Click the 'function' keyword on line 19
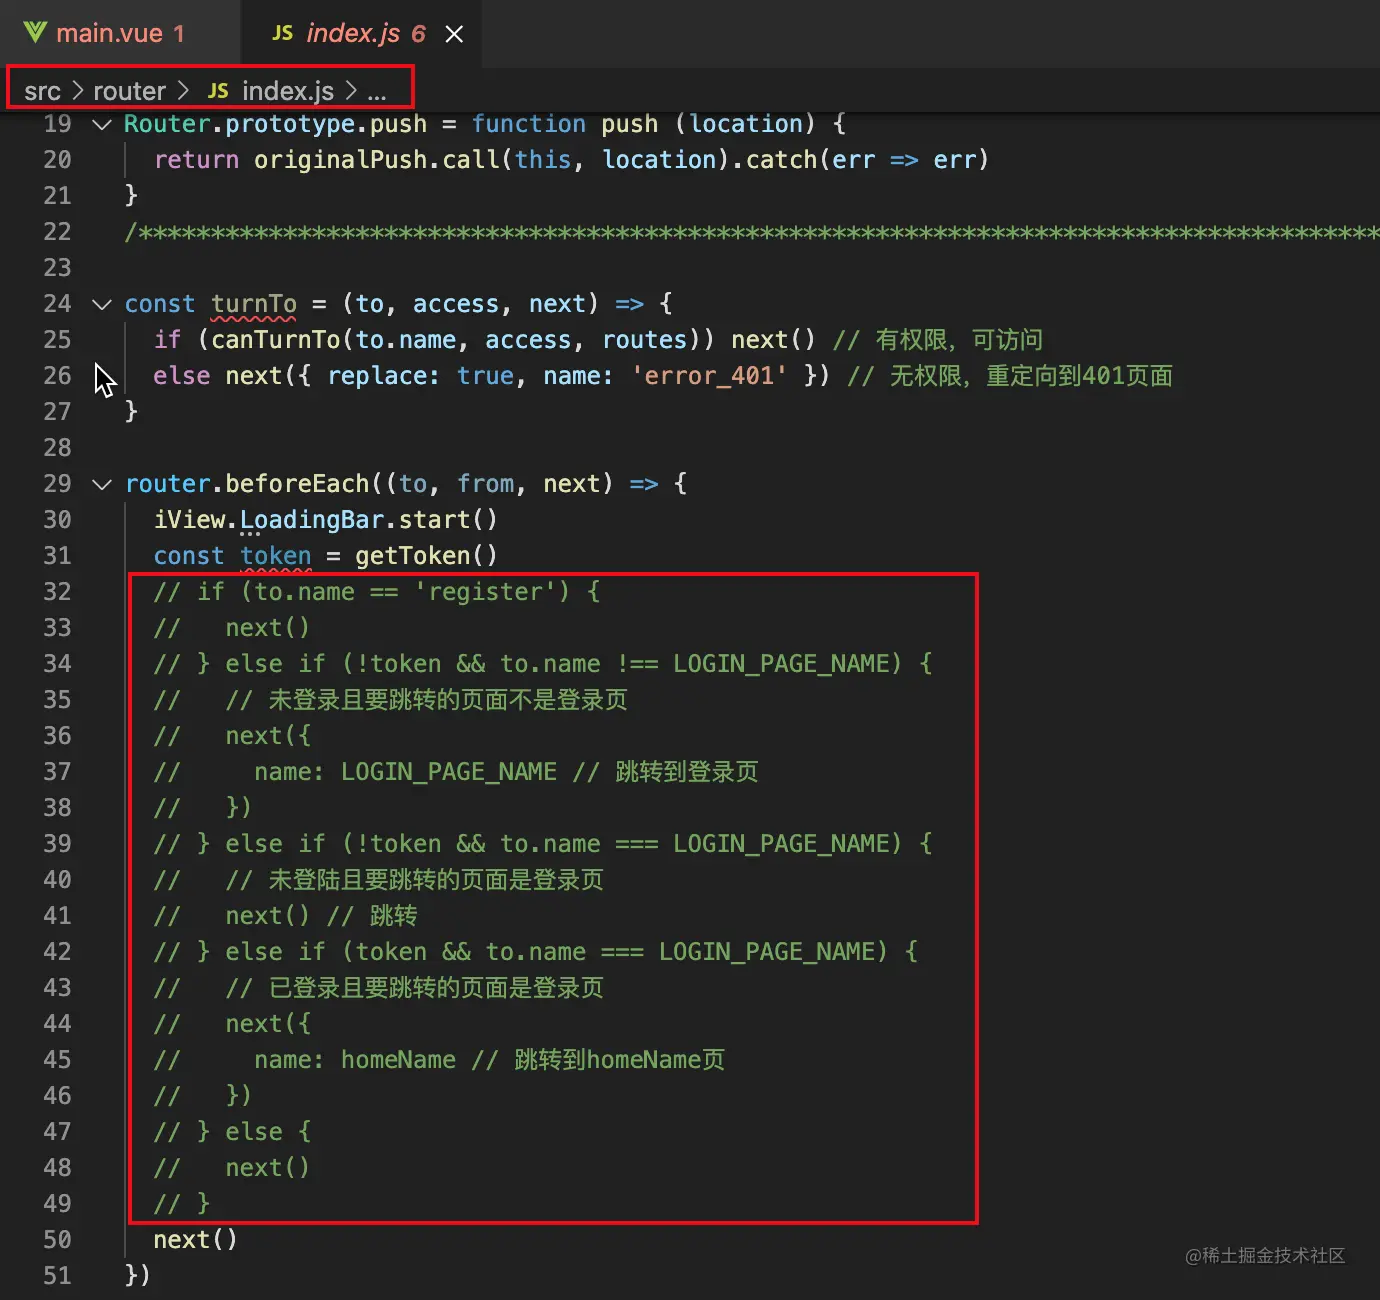This screenshot has width=1380, height=1300. coord(529,124)
